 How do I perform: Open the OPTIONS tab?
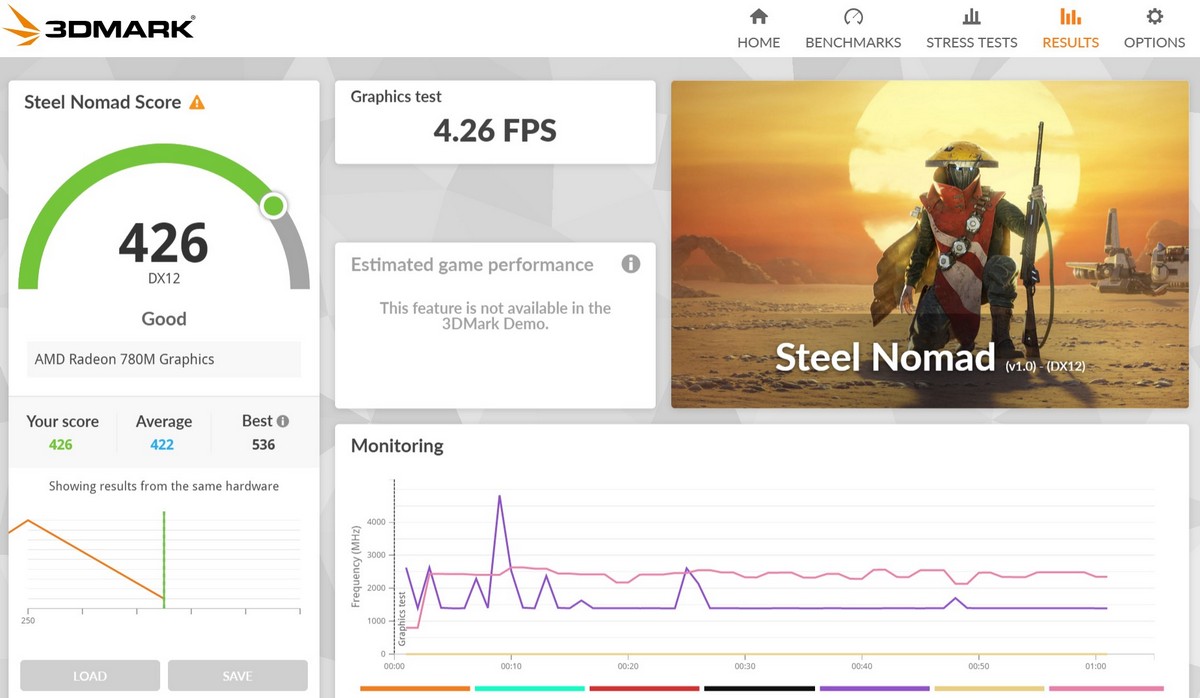(1154, 28)
